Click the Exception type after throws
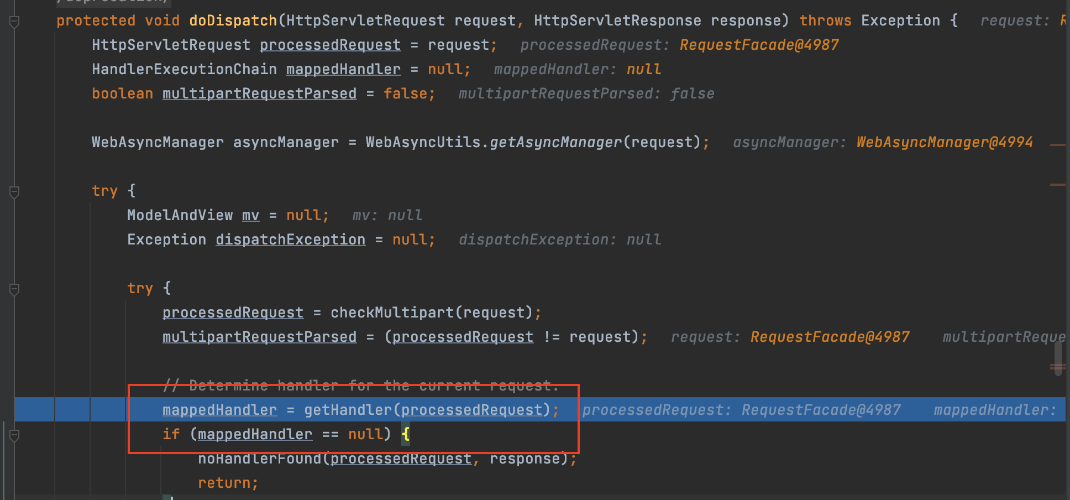Image resolution: width=1070 pixels, height=500 pixels. pos(900,20)
